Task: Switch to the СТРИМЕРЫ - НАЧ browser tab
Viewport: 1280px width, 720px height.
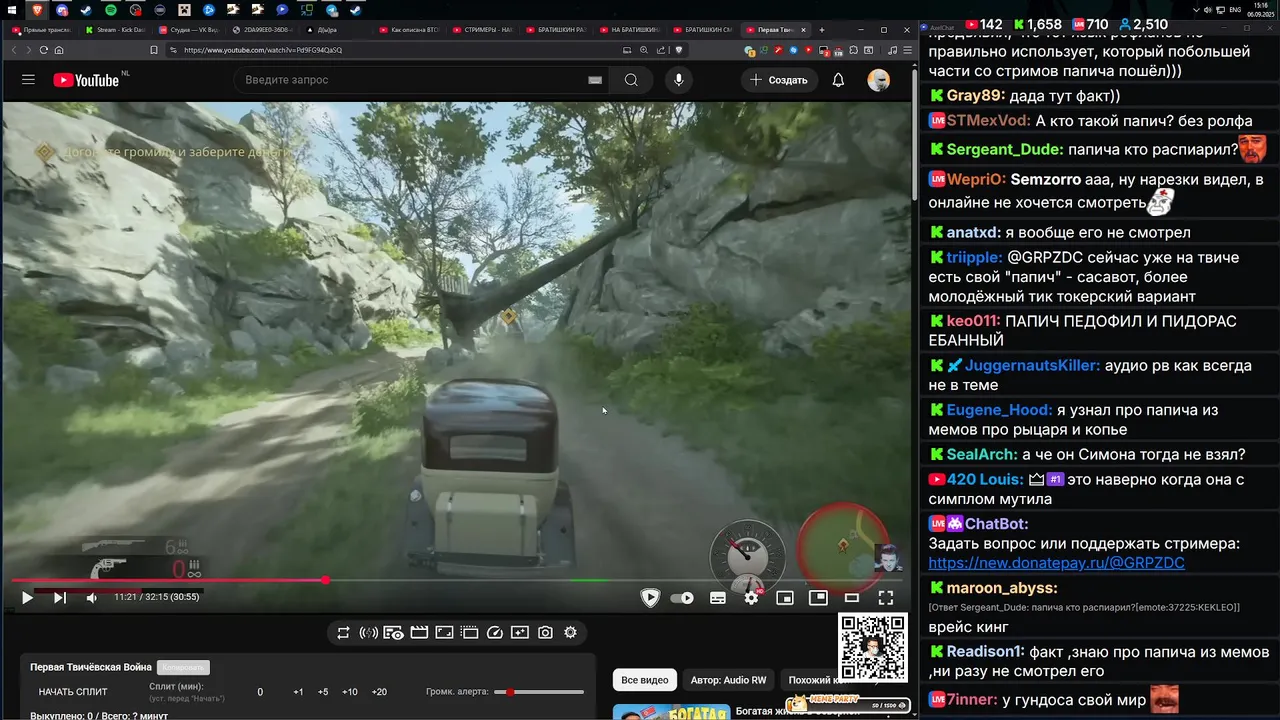Action: (482, 30)
